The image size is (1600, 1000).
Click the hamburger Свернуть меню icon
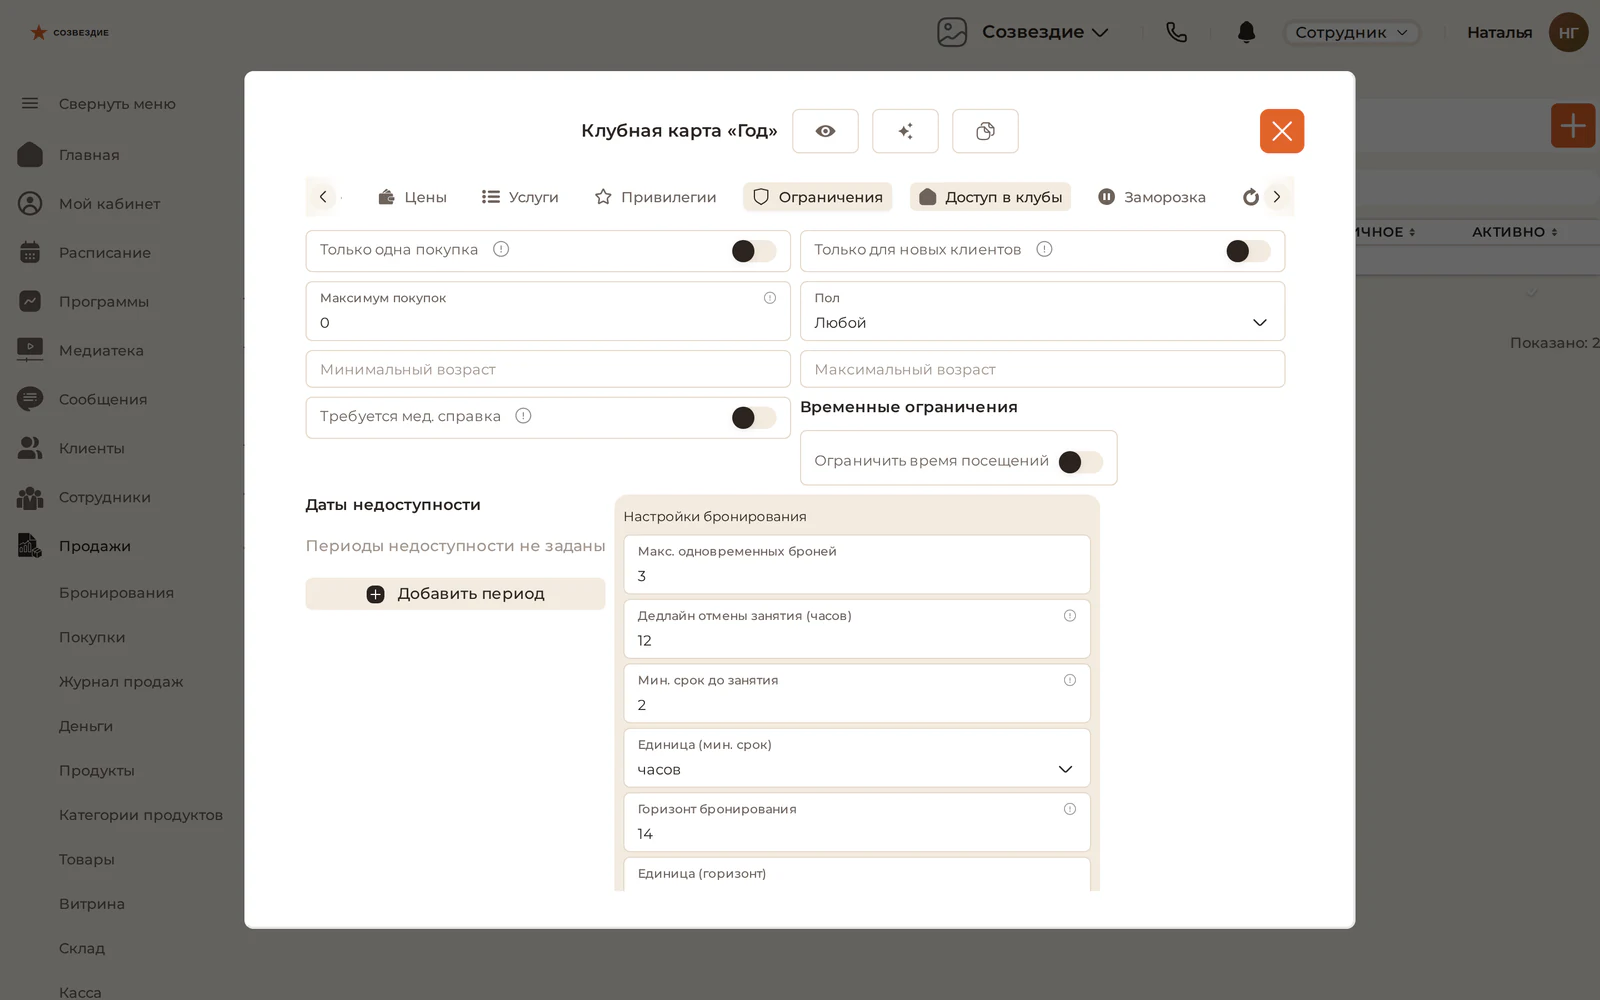click(30, 103)
